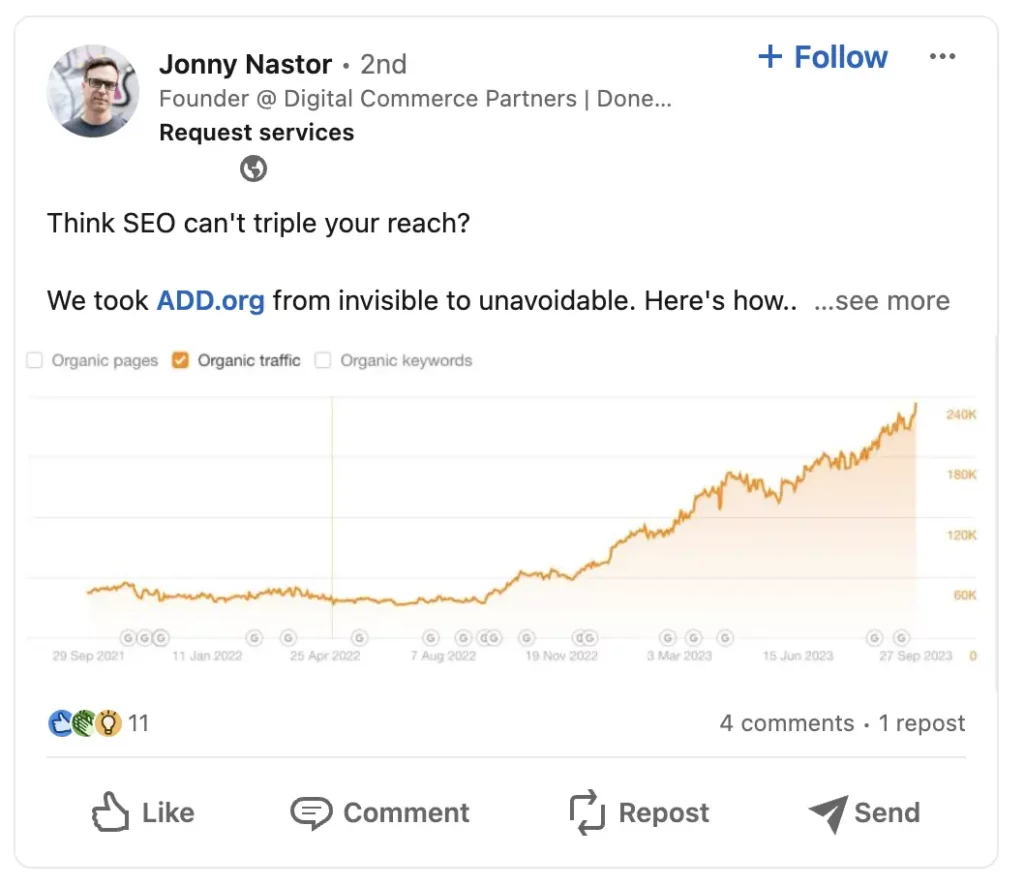Click the Repost arrows icon
The width and height of the screenshot is (1024, 887).
point(586,812)
